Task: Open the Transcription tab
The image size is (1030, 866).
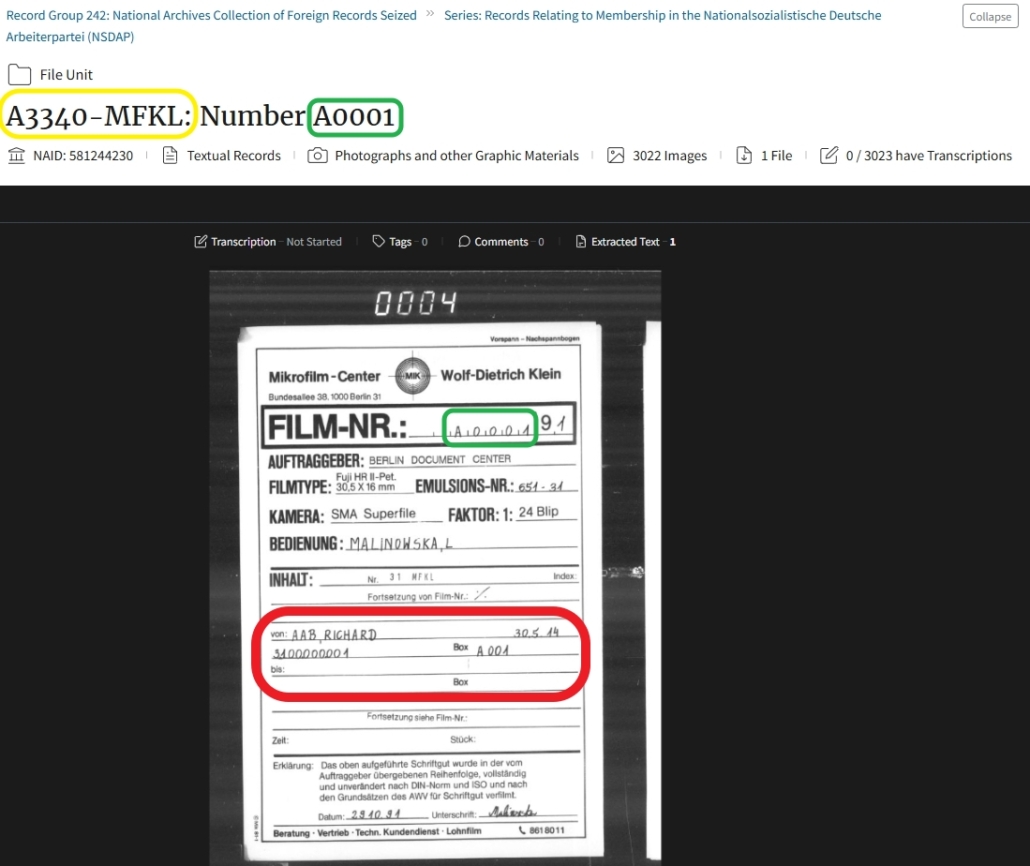Action: pos(243,241)
